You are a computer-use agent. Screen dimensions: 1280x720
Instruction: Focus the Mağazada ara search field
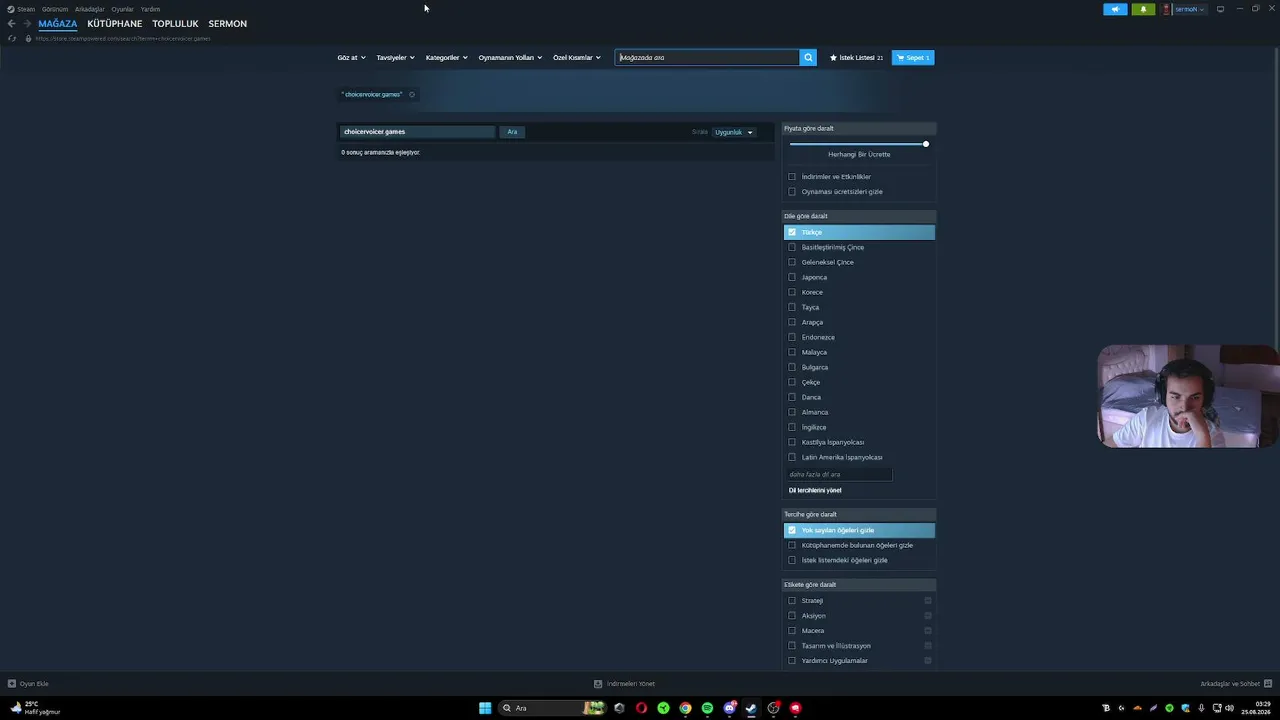(x=708, y=58)
